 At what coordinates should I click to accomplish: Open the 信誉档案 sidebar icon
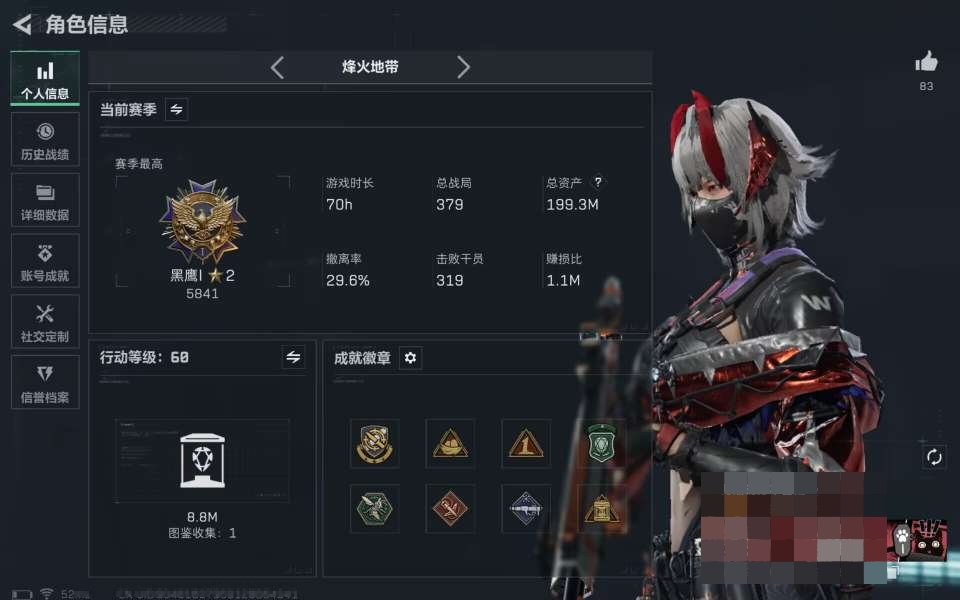[45, 373]
